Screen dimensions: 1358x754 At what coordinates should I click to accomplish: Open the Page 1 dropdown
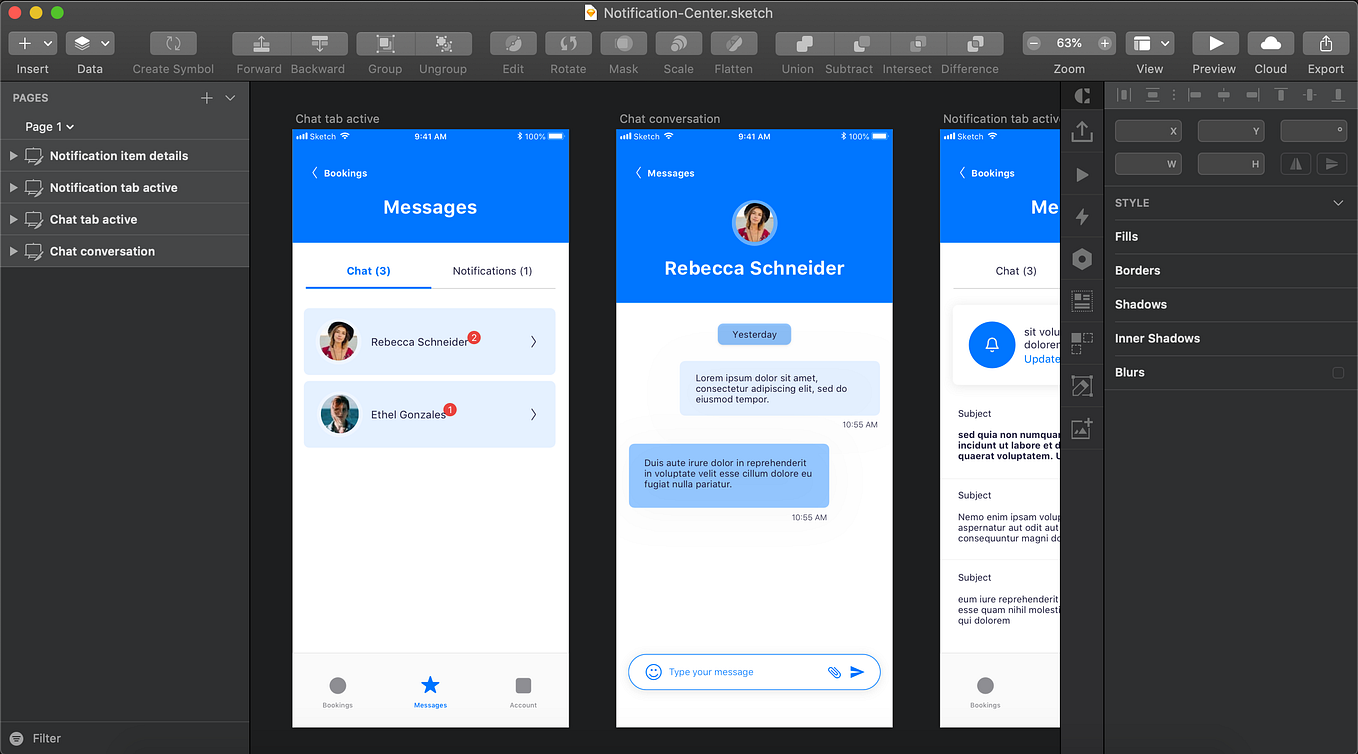pyautogui.click(x=50, y=127)
